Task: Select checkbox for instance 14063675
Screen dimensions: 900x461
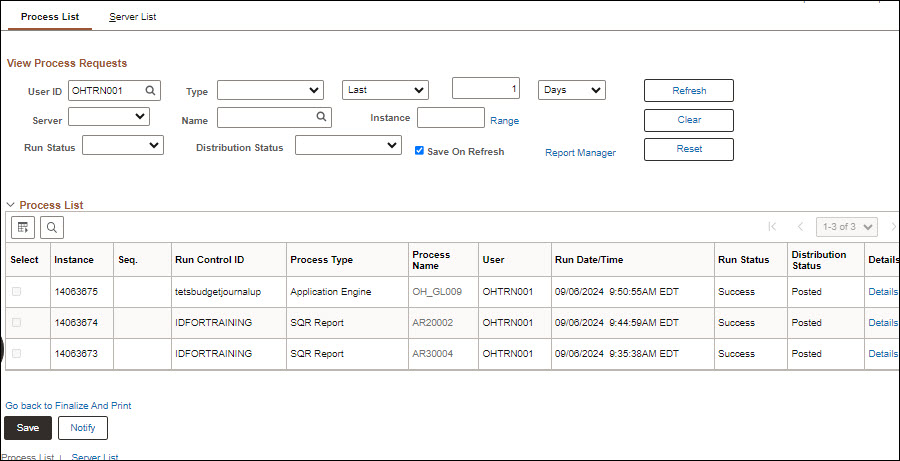Action: (15, 292)
